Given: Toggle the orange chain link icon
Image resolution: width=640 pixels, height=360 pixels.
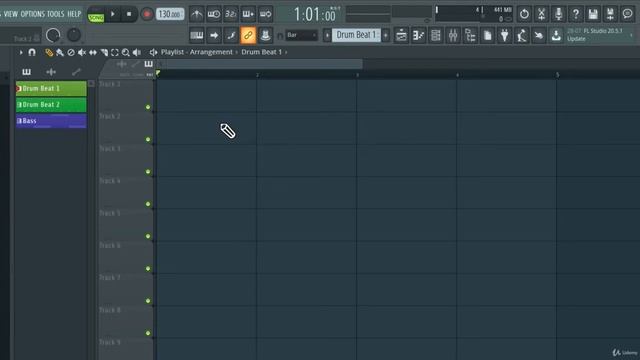Looking at the screenshot, I should 248,36.
